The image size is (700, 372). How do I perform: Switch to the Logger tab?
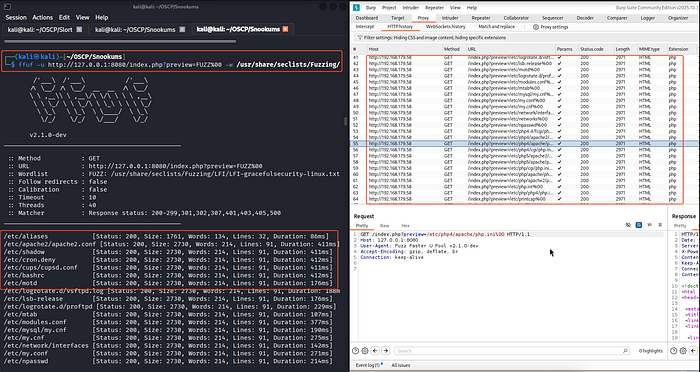coord(647,18)
